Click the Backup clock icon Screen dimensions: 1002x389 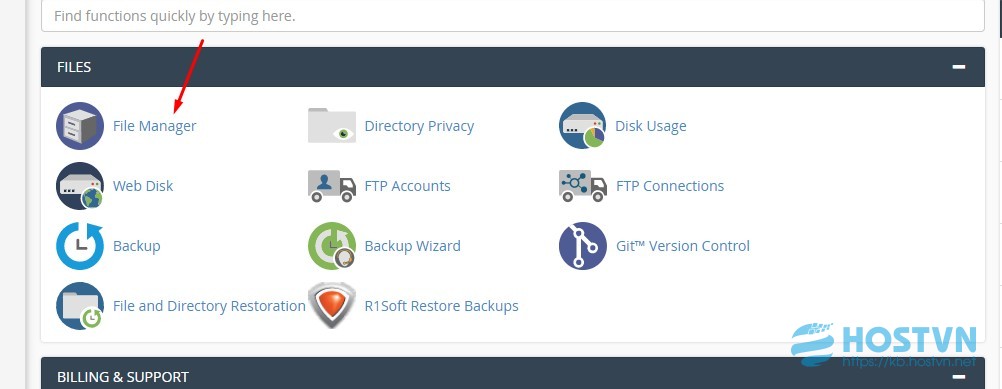(x=80, y=246)
